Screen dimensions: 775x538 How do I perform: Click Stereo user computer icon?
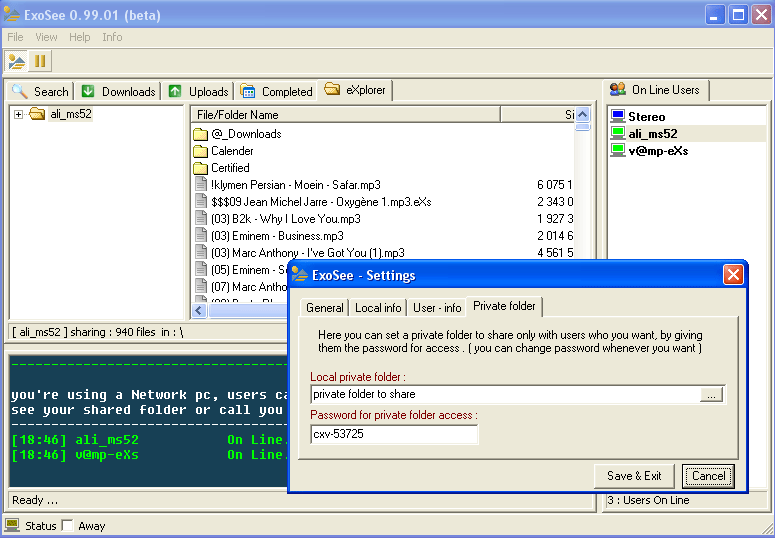[x=618, y=116]
